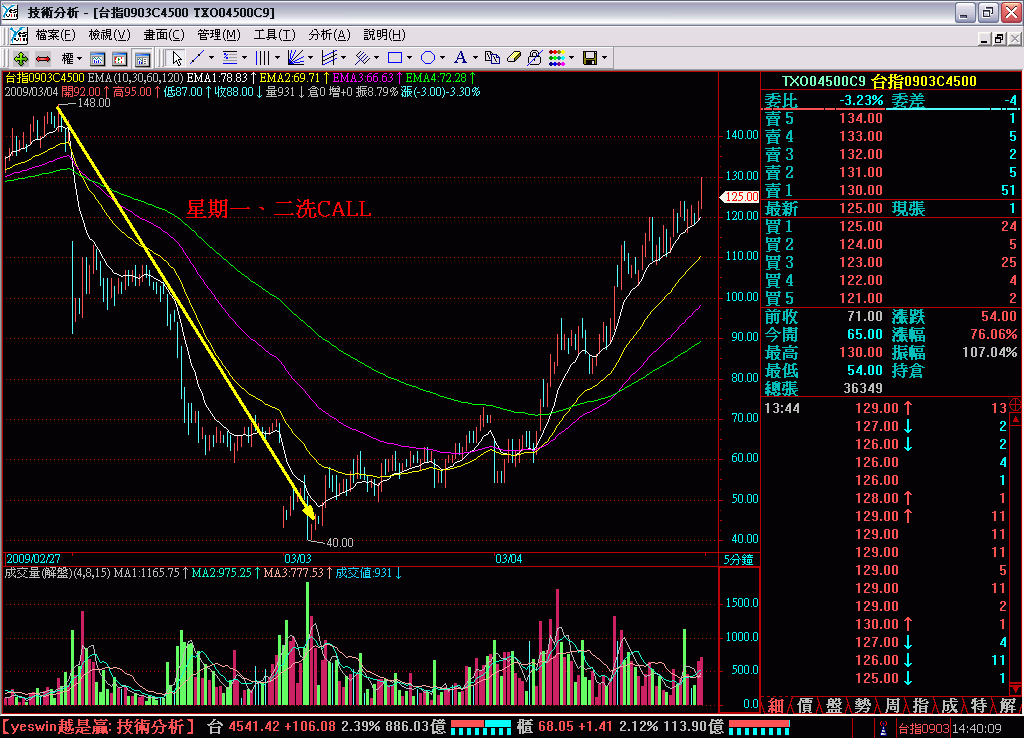Select the eraser tool
1024x738 pixels.
point(514,58)
